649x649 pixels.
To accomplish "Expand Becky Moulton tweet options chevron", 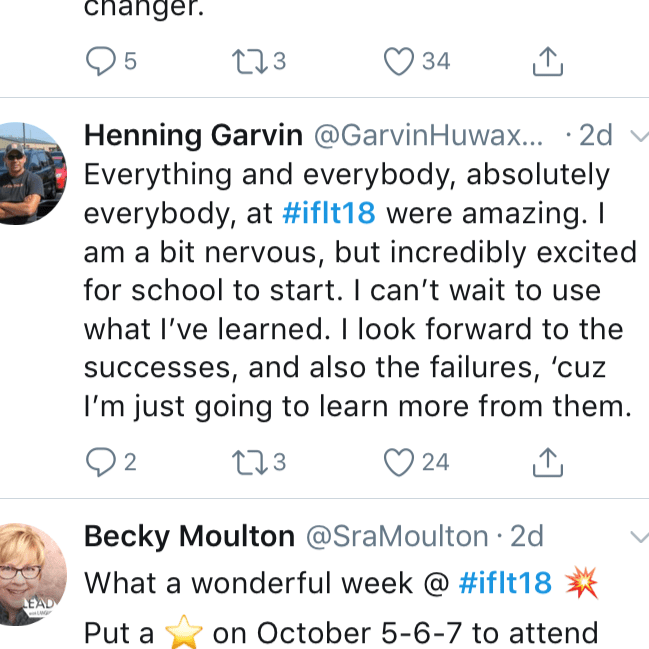I will (x=637, y=538).
